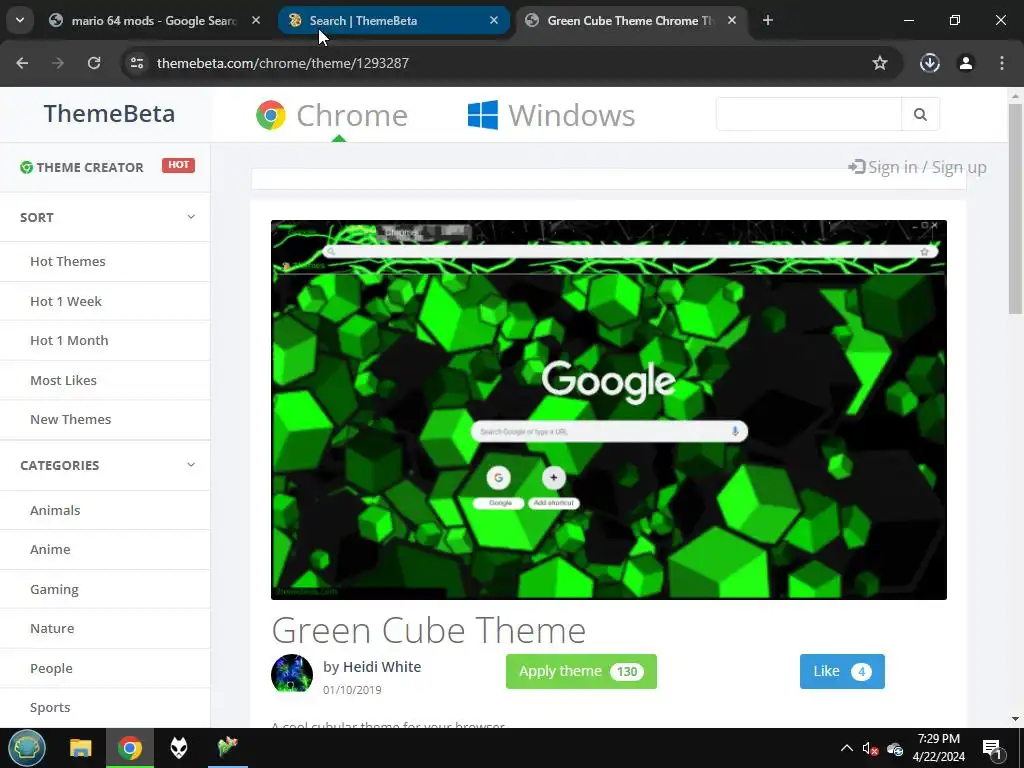Go back to the previous page
Screen dimensions: 1024x768
pos(22,63)
